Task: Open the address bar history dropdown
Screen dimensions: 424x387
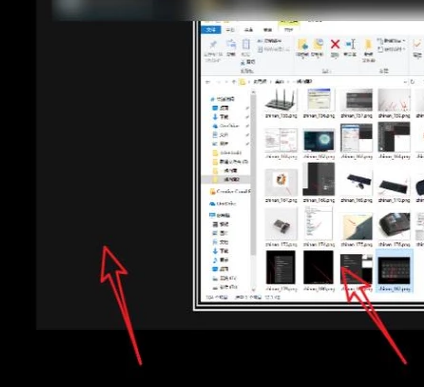Action: tap(405, 82)
